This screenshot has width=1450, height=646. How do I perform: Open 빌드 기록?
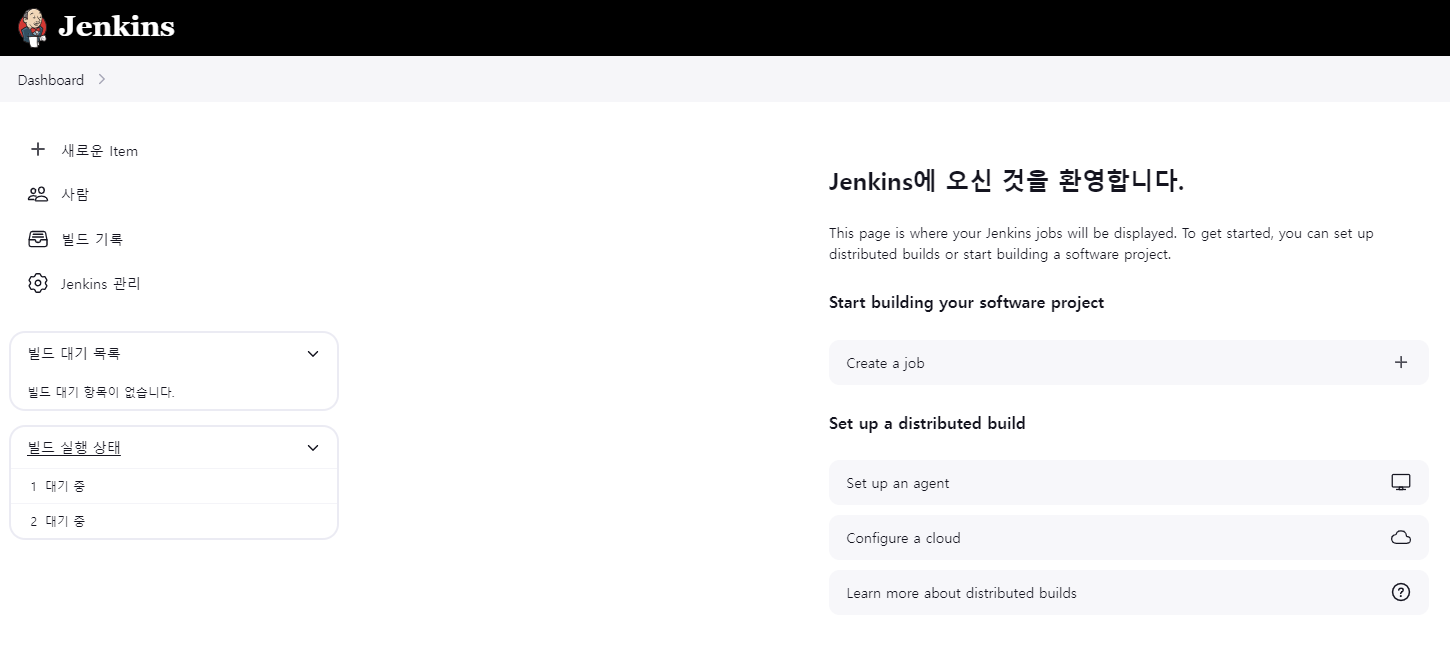point(92,239)
